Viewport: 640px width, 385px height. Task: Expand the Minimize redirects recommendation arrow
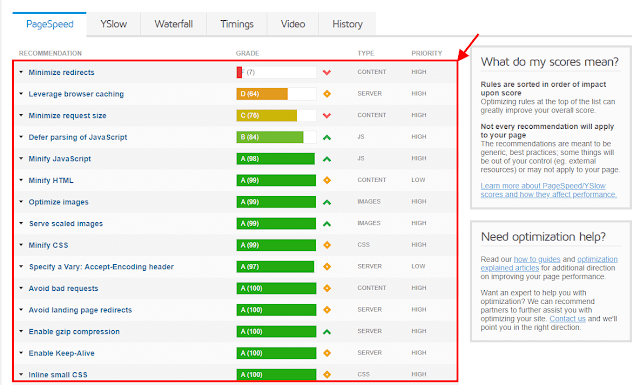(x=21, y=72)
